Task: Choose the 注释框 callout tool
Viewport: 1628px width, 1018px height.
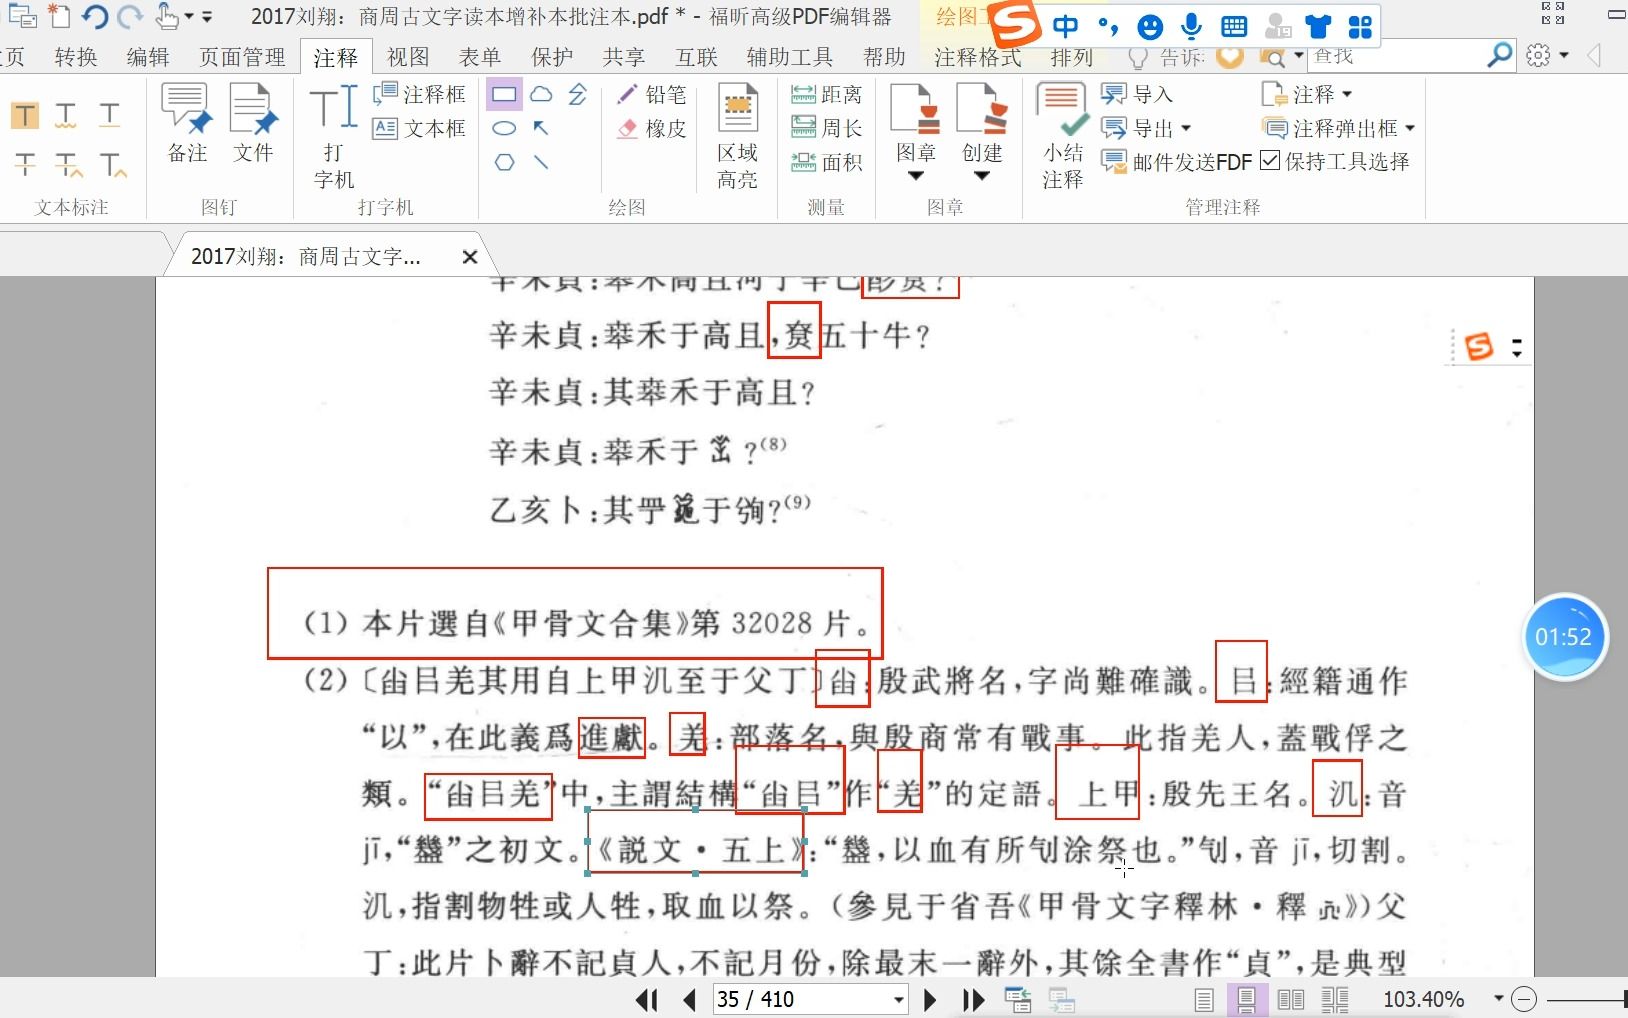Action: (419, 94)
